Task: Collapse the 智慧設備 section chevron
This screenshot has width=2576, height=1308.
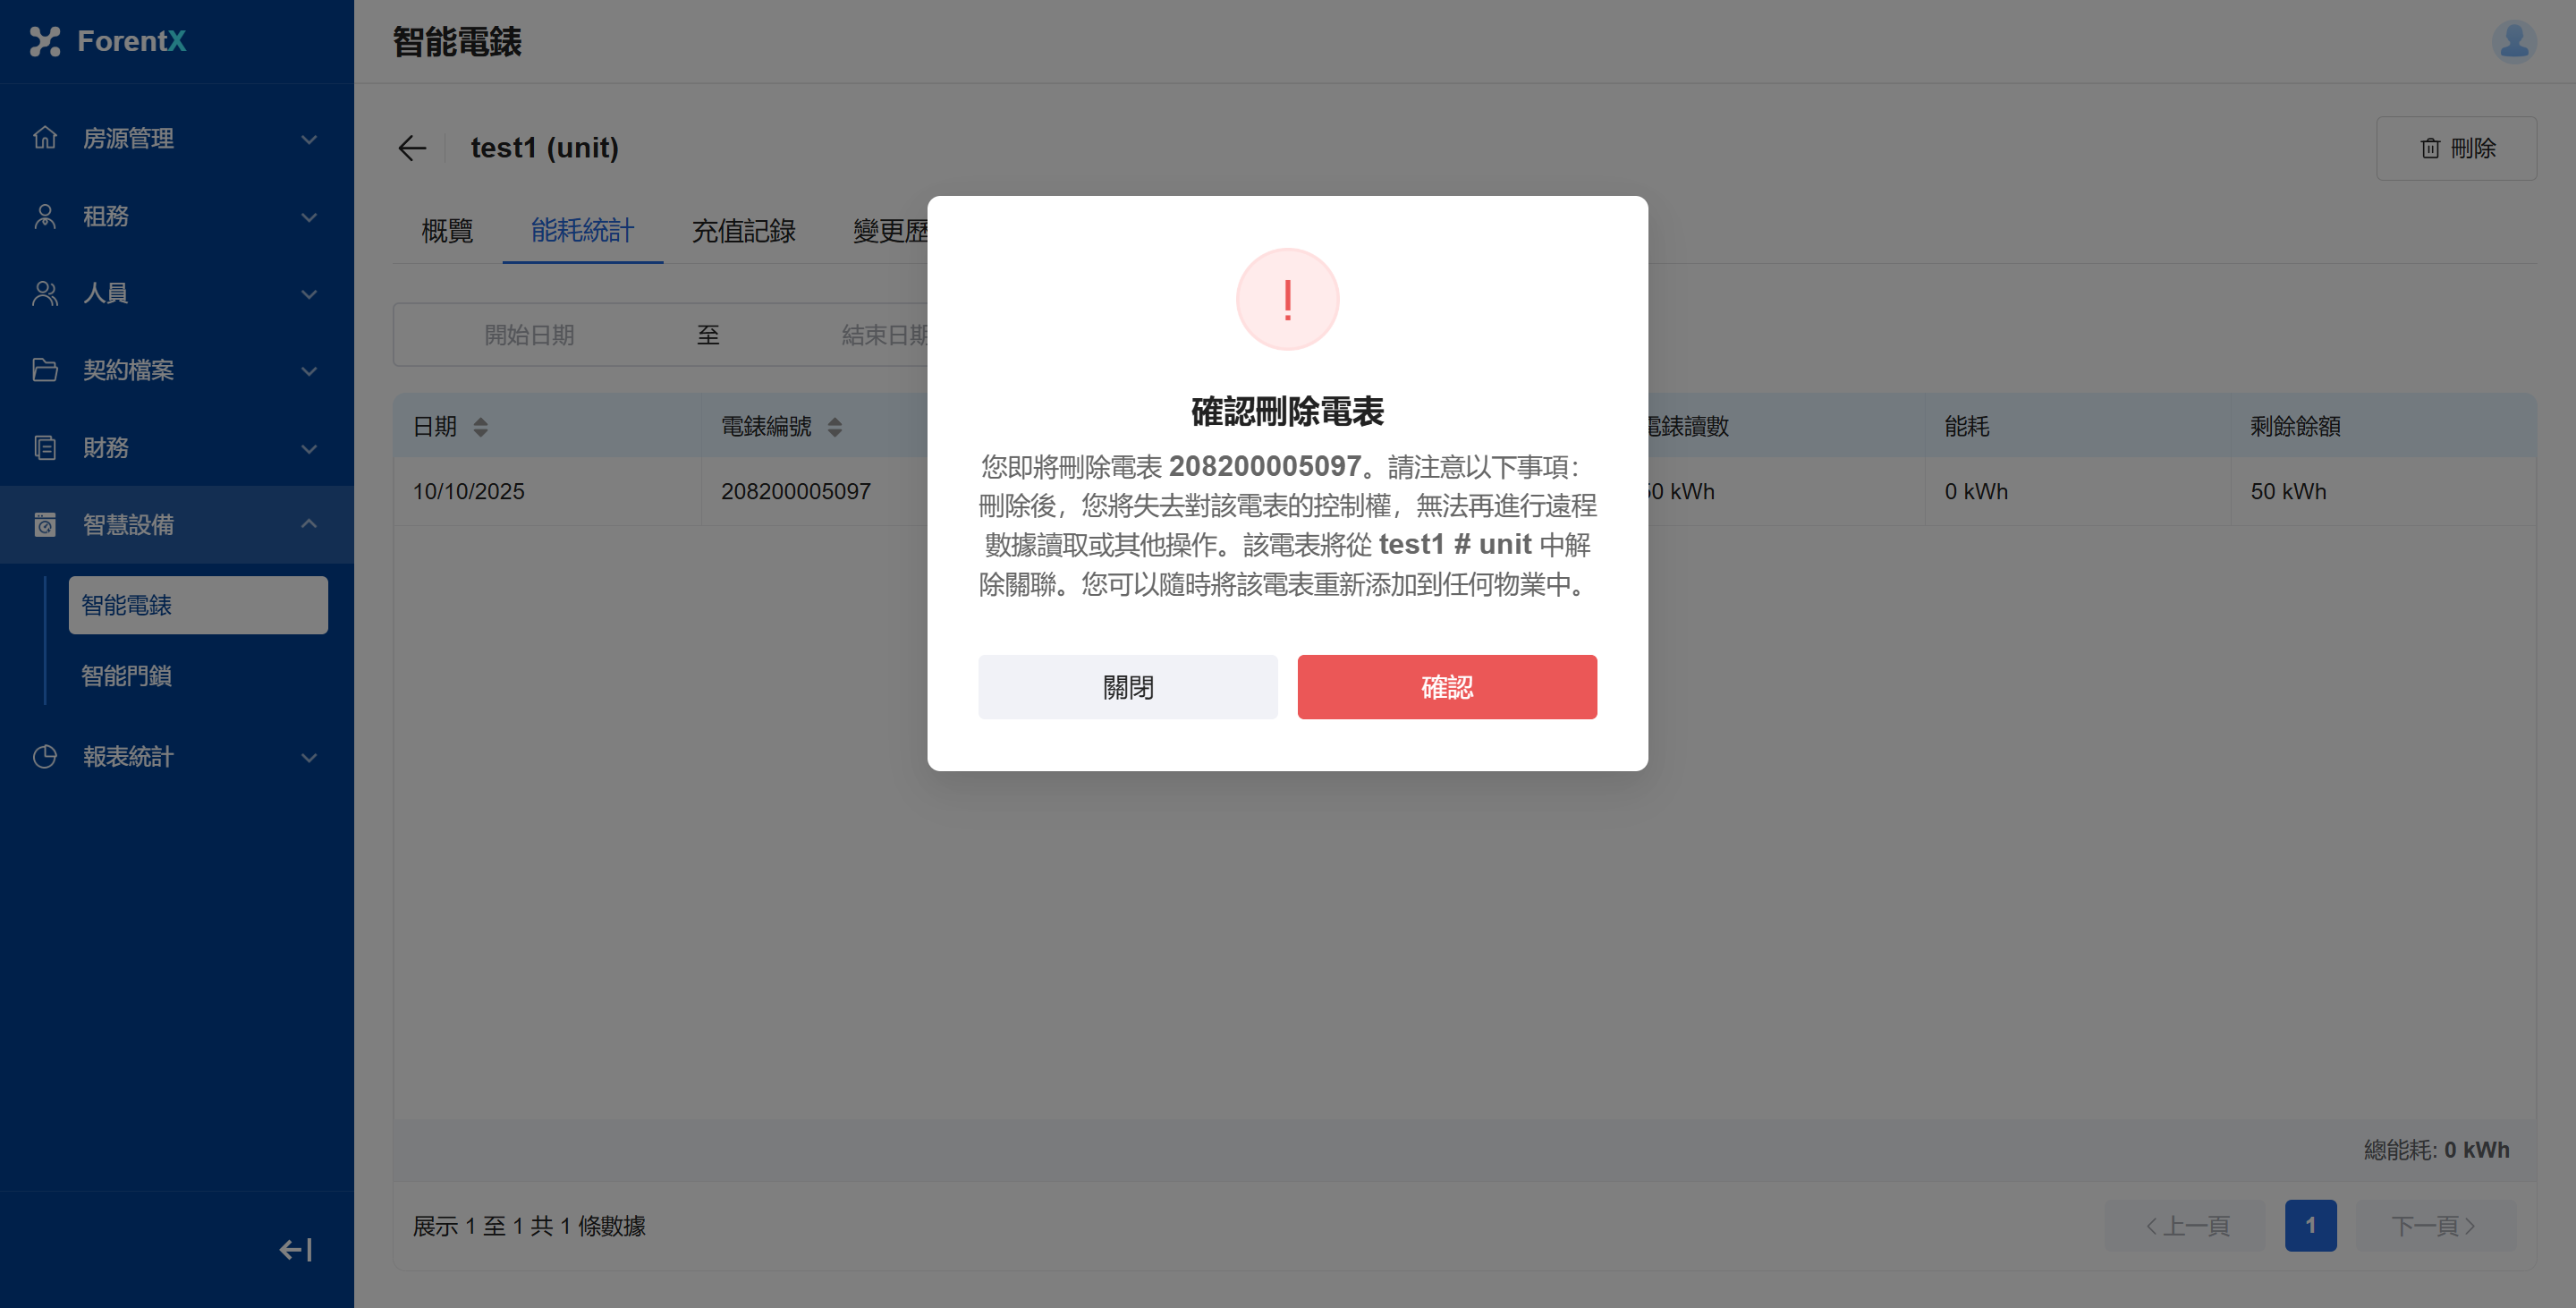Action: coord(309,524)
